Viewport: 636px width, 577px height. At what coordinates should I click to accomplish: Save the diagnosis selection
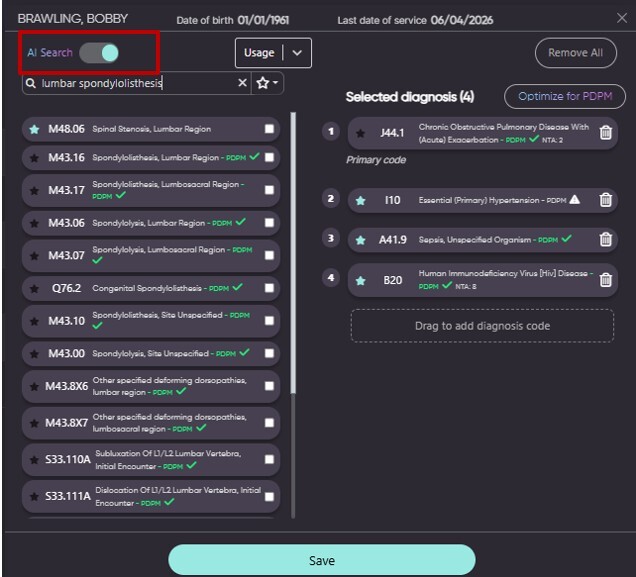(322, 560)
